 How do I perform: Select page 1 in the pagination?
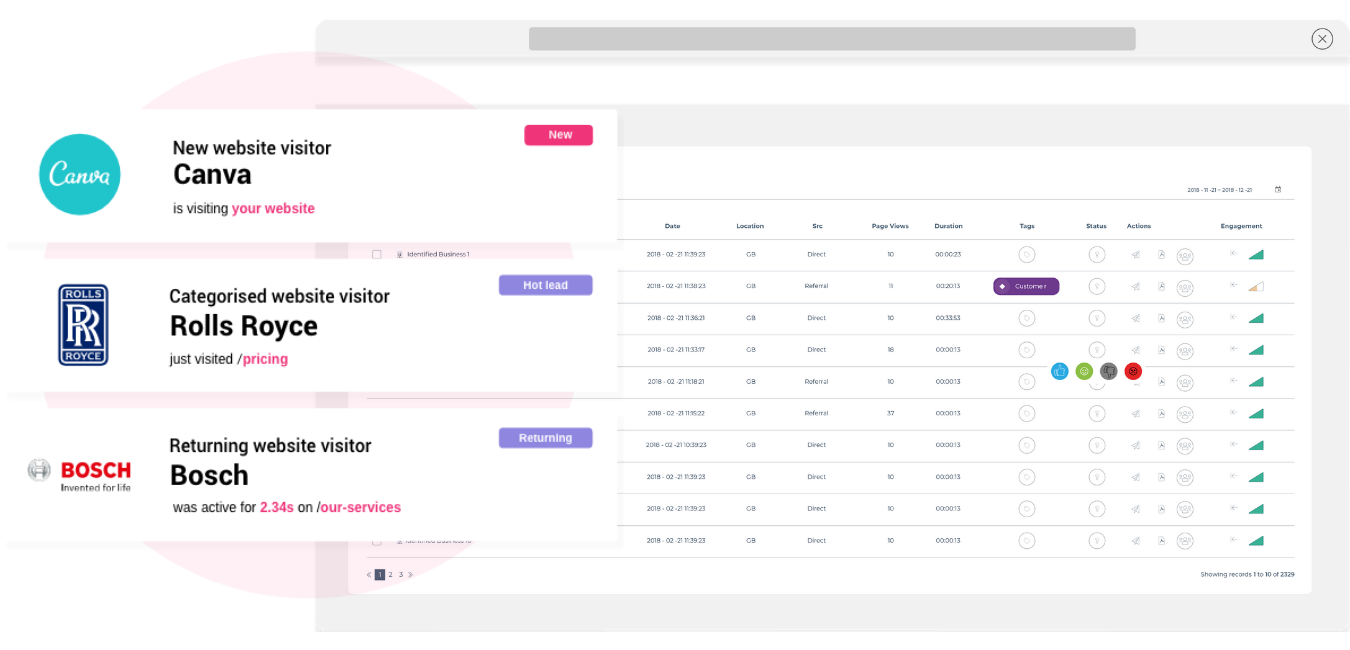(380, 575)
